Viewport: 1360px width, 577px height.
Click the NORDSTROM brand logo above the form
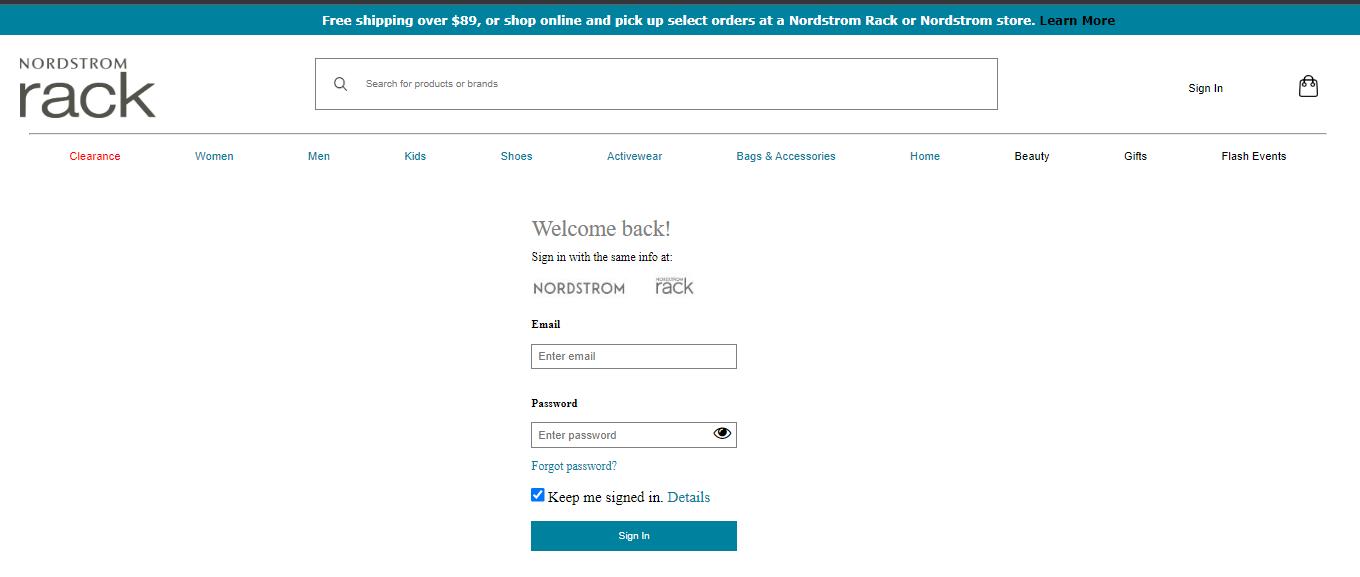coord(579,287)
